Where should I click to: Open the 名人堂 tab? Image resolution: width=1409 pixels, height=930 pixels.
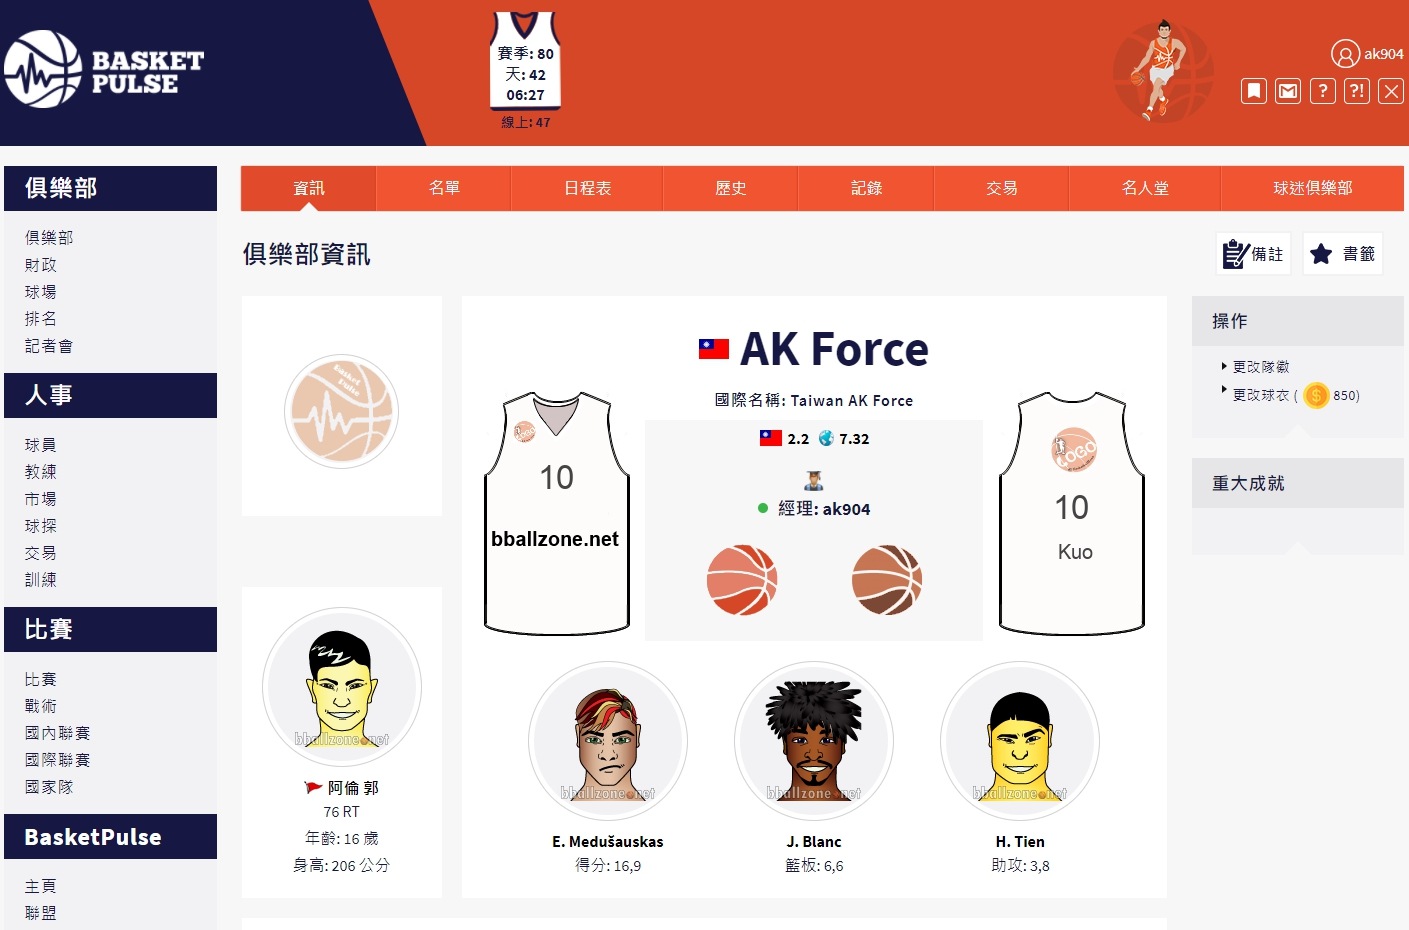click(1145, 188)
